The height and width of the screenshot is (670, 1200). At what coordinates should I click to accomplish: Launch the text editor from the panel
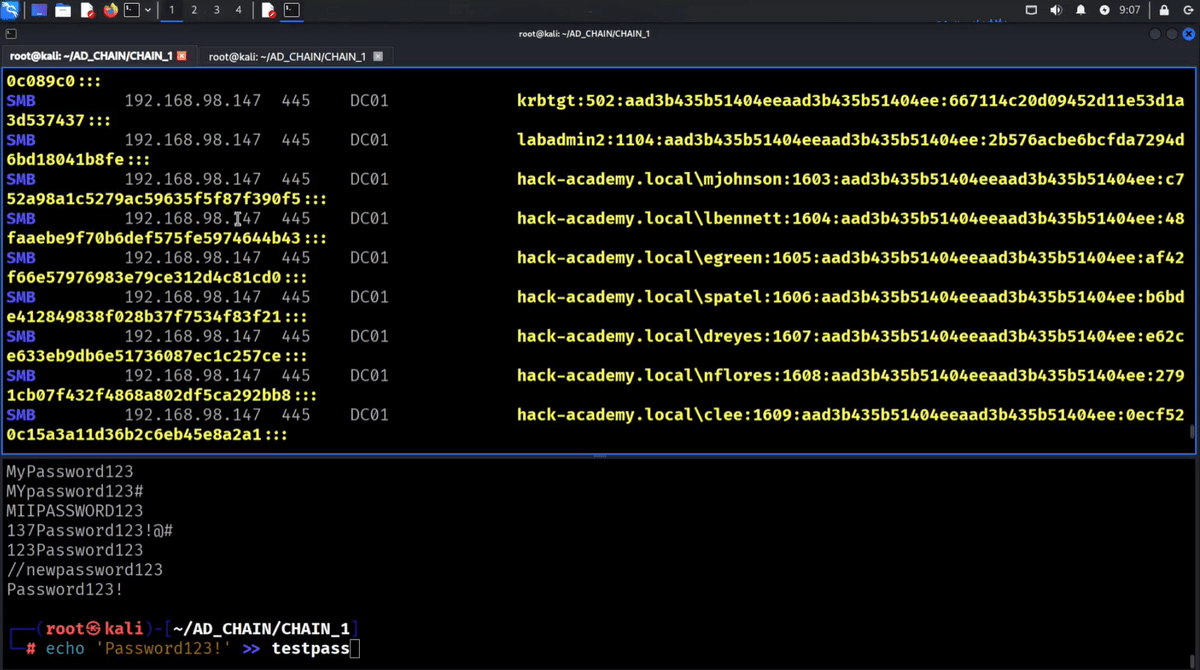click(87, 10)
